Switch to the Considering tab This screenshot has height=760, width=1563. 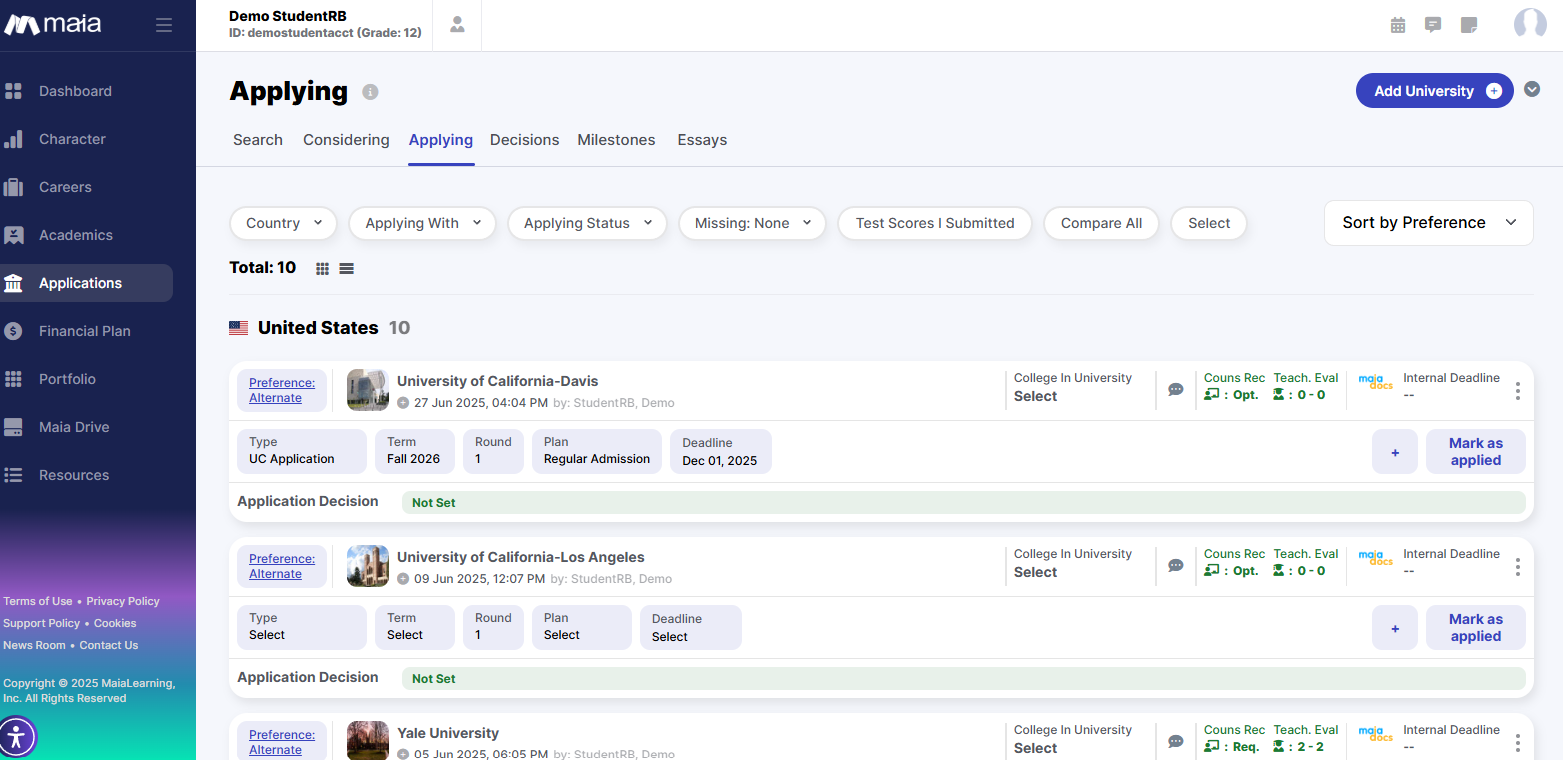[346, 140]
